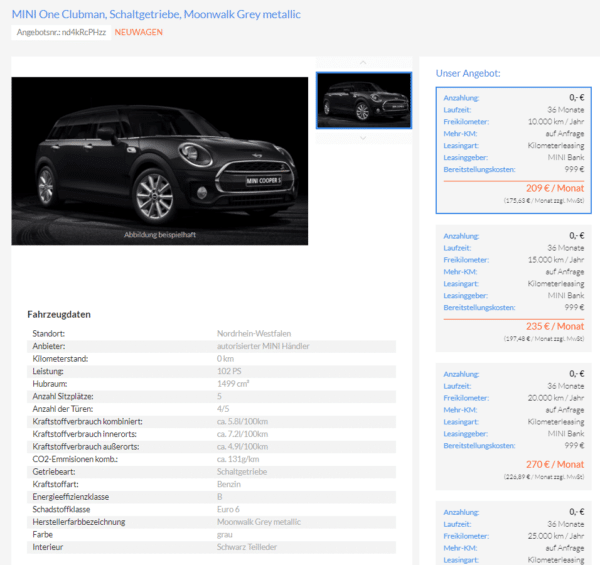Select the 25.000 km / Jahr offer card
Screen dimensions: 600x565
point(514,533)
